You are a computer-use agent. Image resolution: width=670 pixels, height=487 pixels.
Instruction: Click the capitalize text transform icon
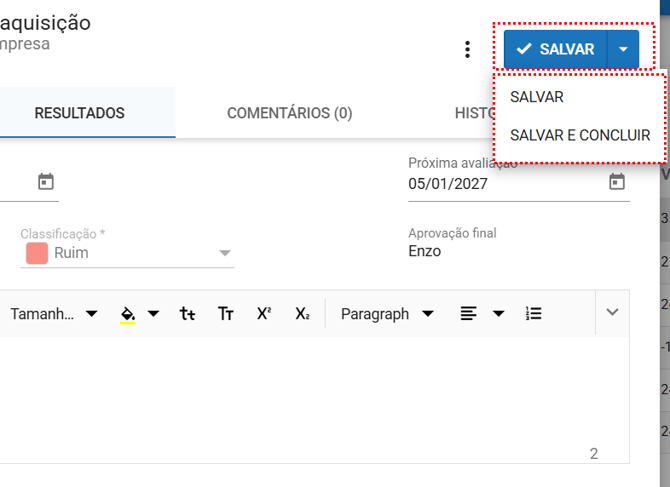tap(226, 314)
